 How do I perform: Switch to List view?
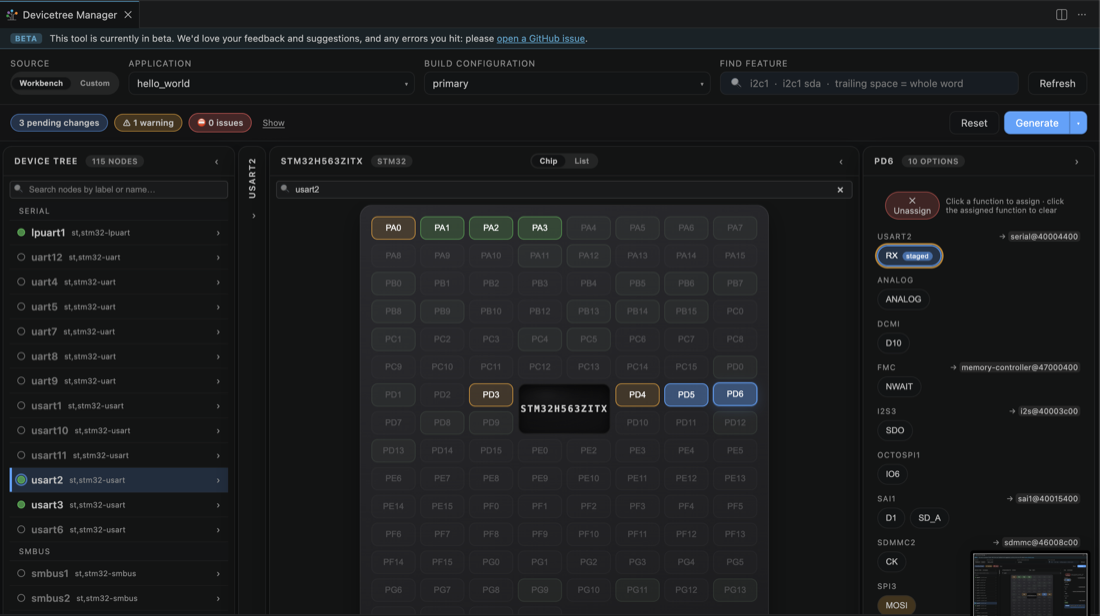click(582, 161)
